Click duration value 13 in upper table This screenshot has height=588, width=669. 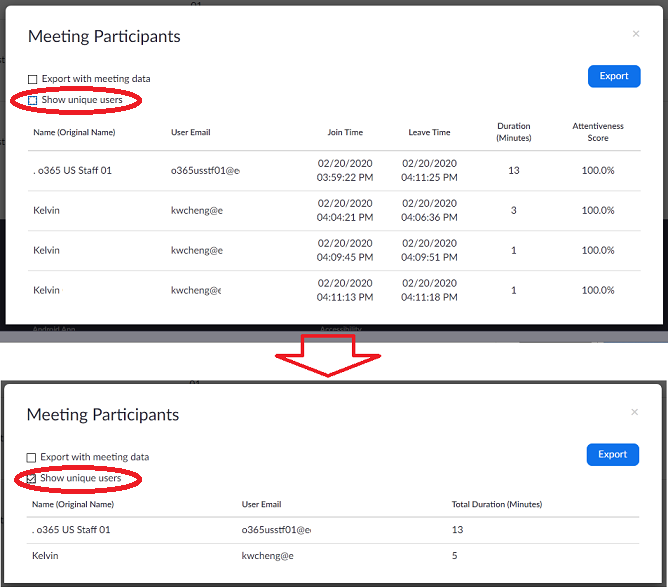tap(514, 171)
